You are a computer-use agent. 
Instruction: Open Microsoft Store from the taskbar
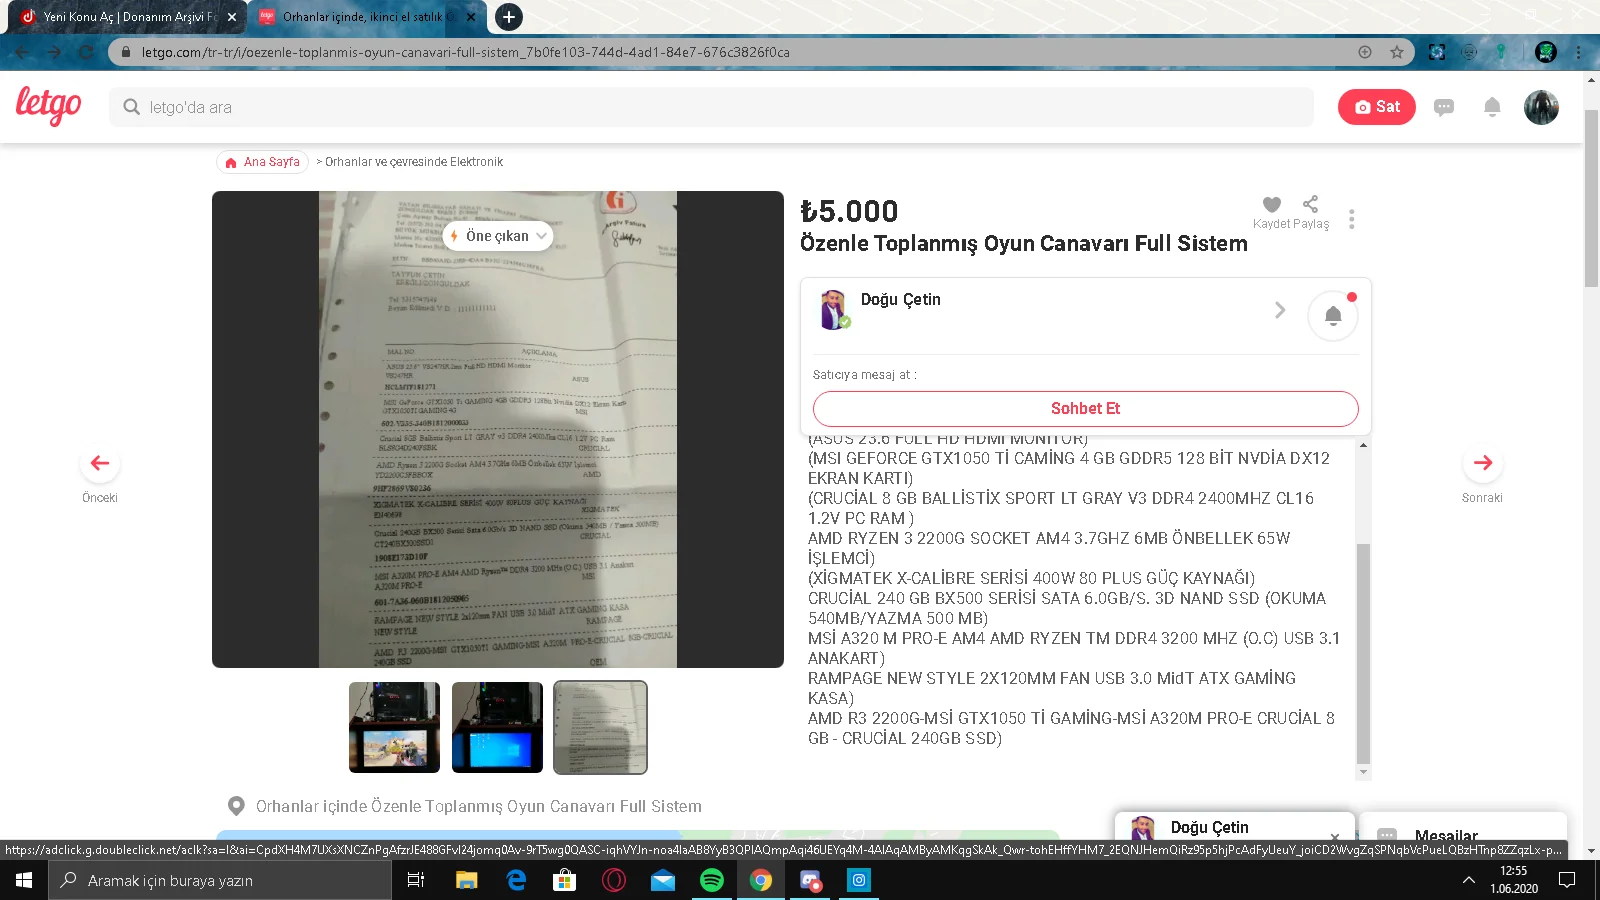(x=565, y=880)
